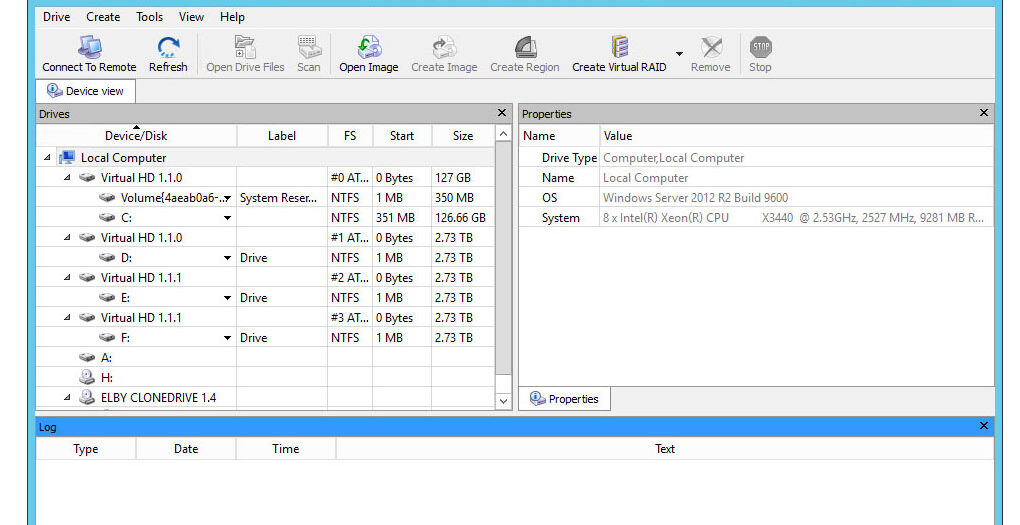Sort by the FS column header
The image size is (1020, 525).
point(350,136)
